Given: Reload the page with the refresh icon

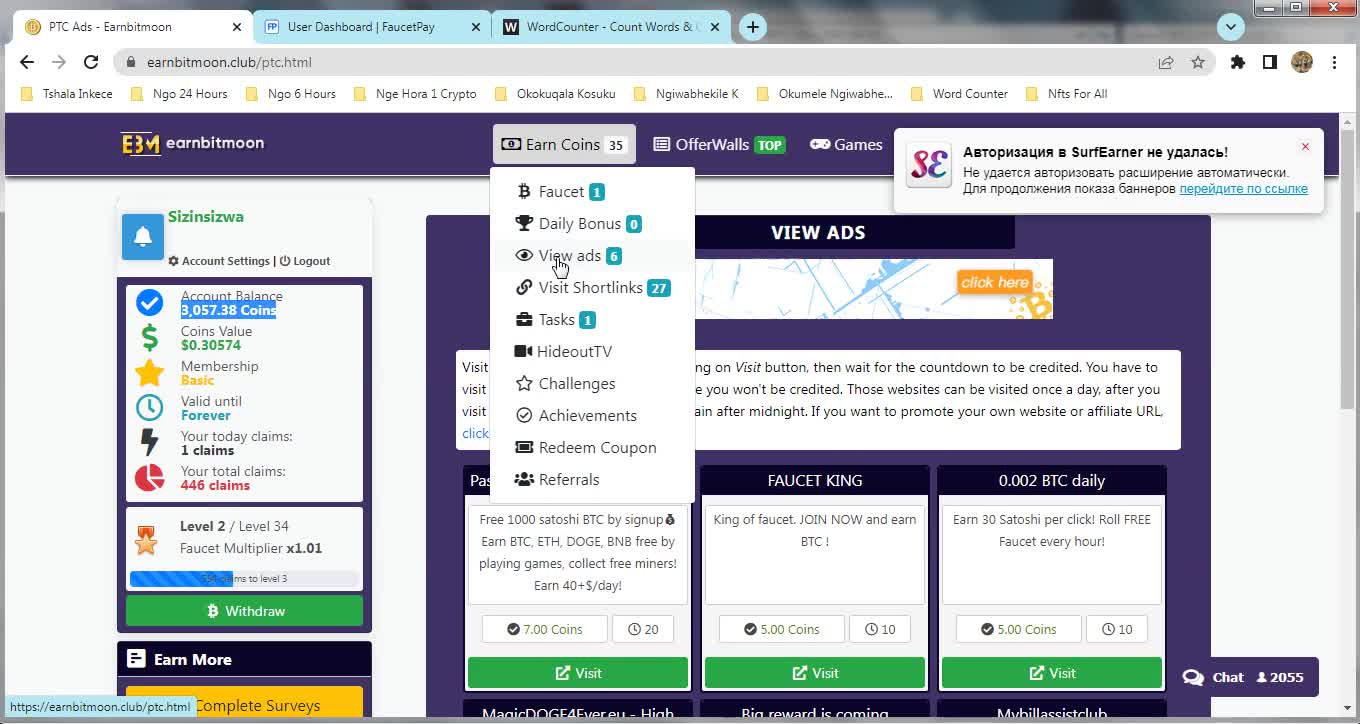Looking at the screenshot, I should (x=91, y=62).
